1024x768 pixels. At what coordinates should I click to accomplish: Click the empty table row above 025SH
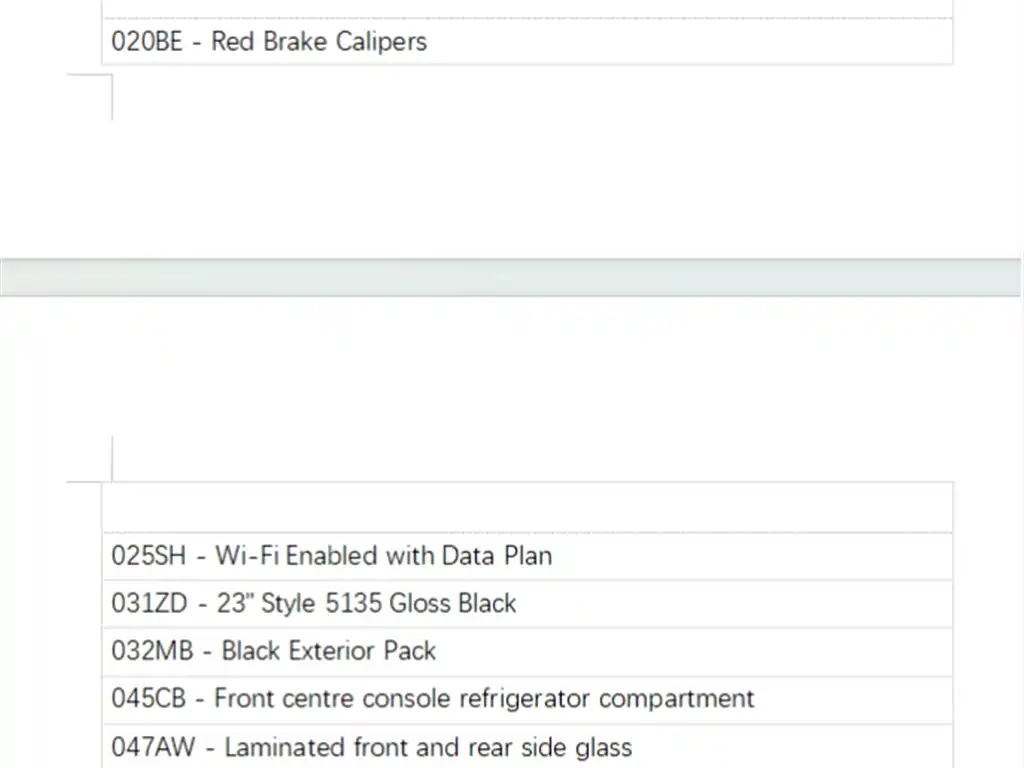[527, 508]
